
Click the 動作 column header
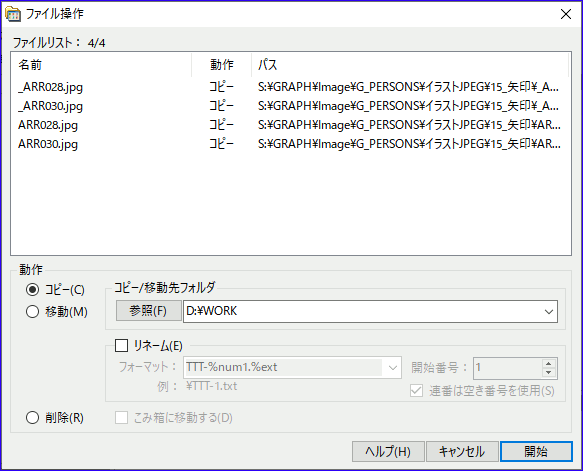tap(222, 65)
